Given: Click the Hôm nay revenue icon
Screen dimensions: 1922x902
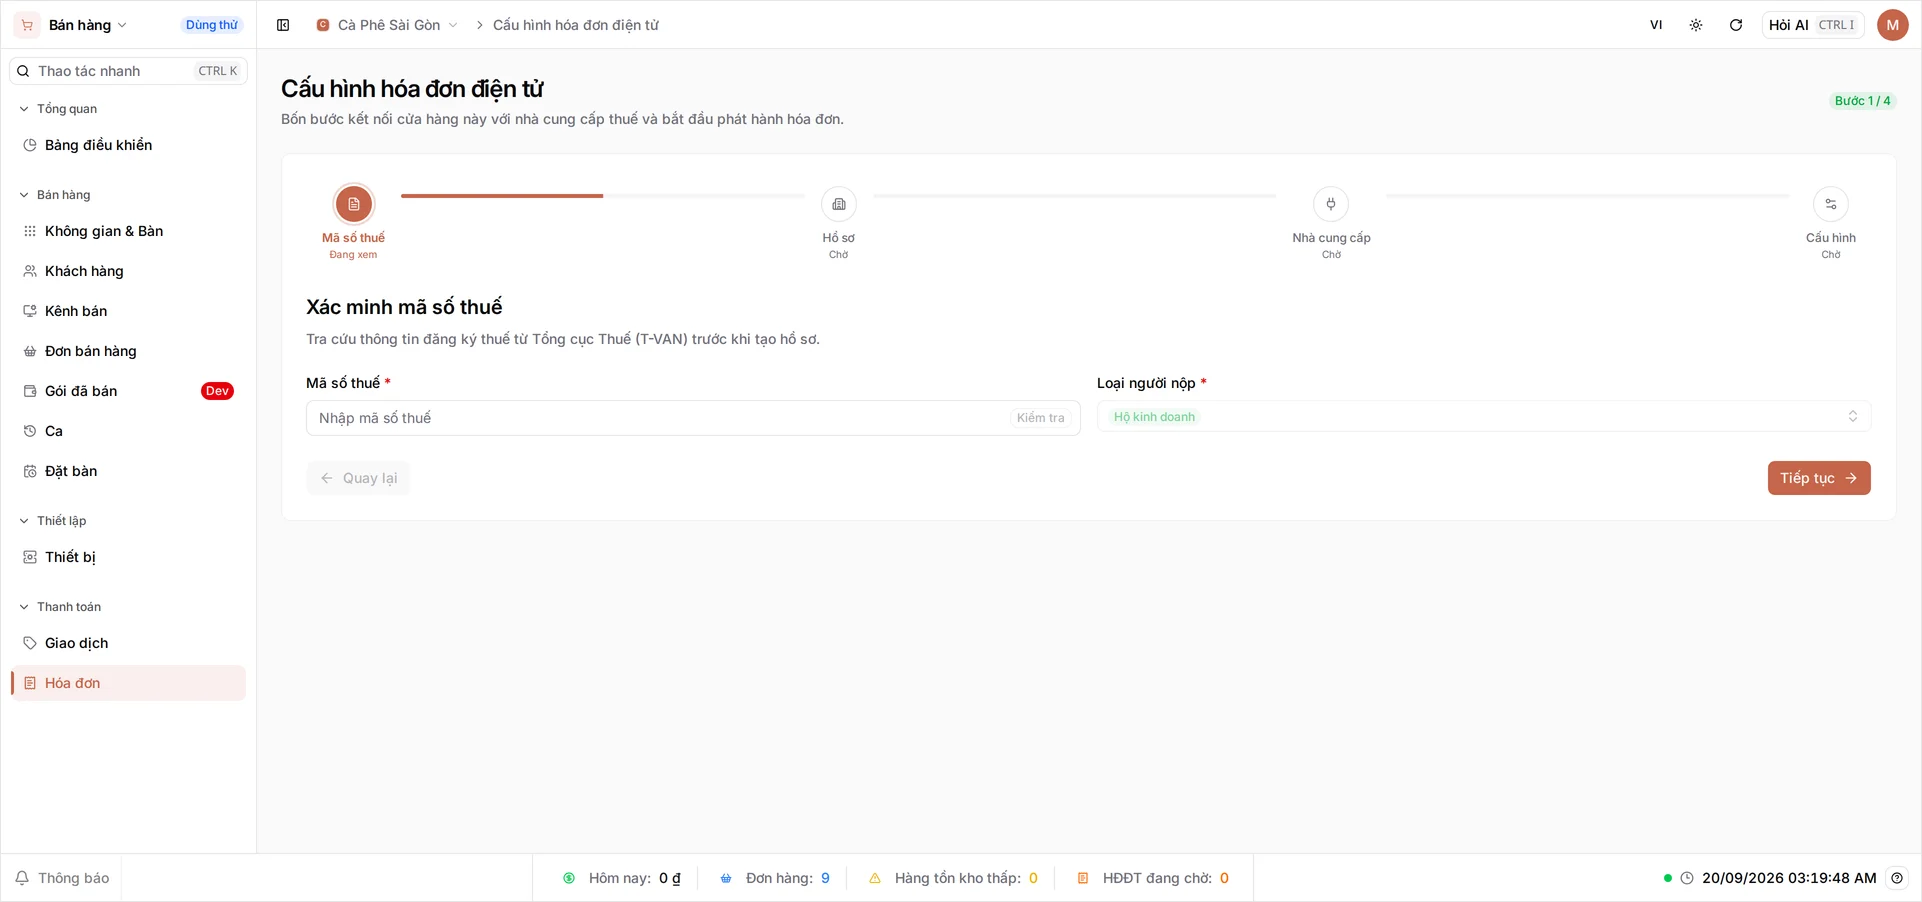Looking at the screenshot, I should click(569, 878).
